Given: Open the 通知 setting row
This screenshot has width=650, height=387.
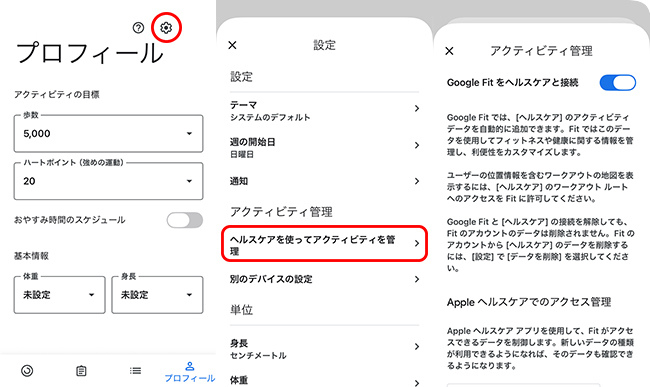Looking at the screenshot, I should pos(325,181).
